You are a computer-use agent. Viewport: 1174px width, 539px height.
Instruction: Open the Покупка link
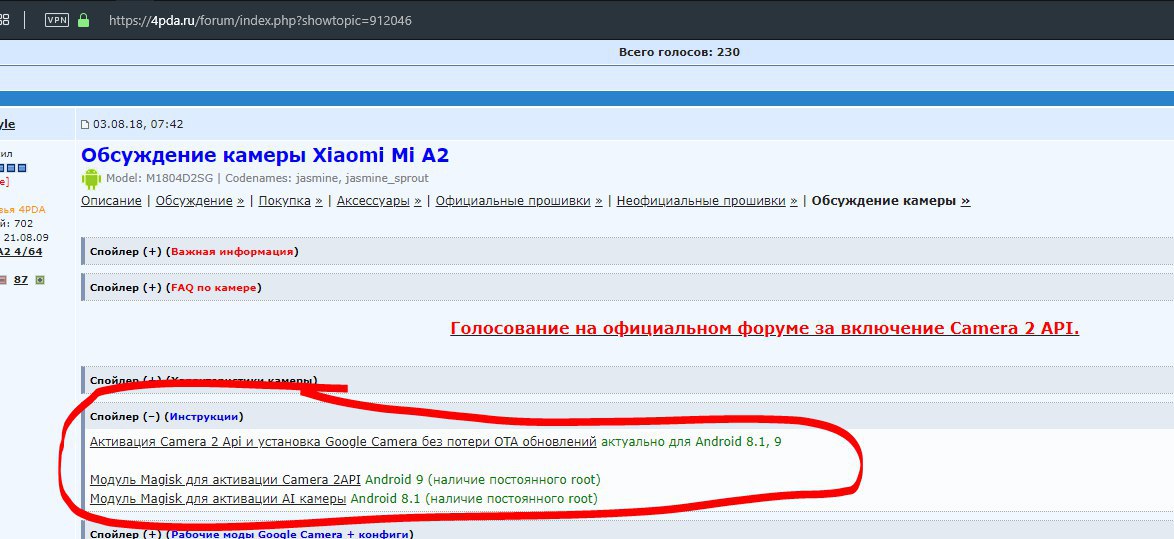pyautogui.click(x=285, y=201)
